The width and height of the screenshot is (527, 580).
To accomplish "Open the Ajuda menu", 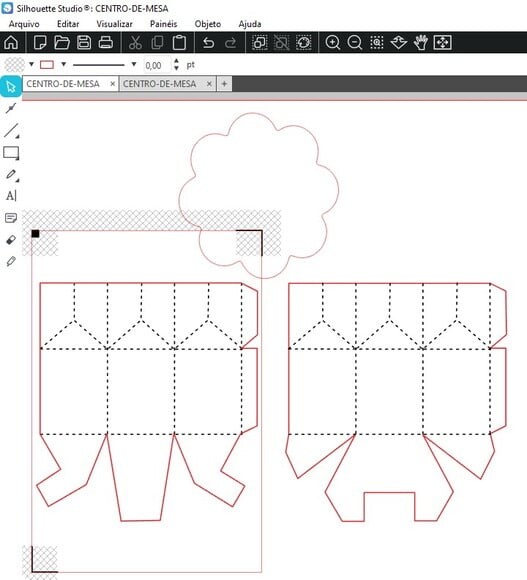I will pos(250,24).
